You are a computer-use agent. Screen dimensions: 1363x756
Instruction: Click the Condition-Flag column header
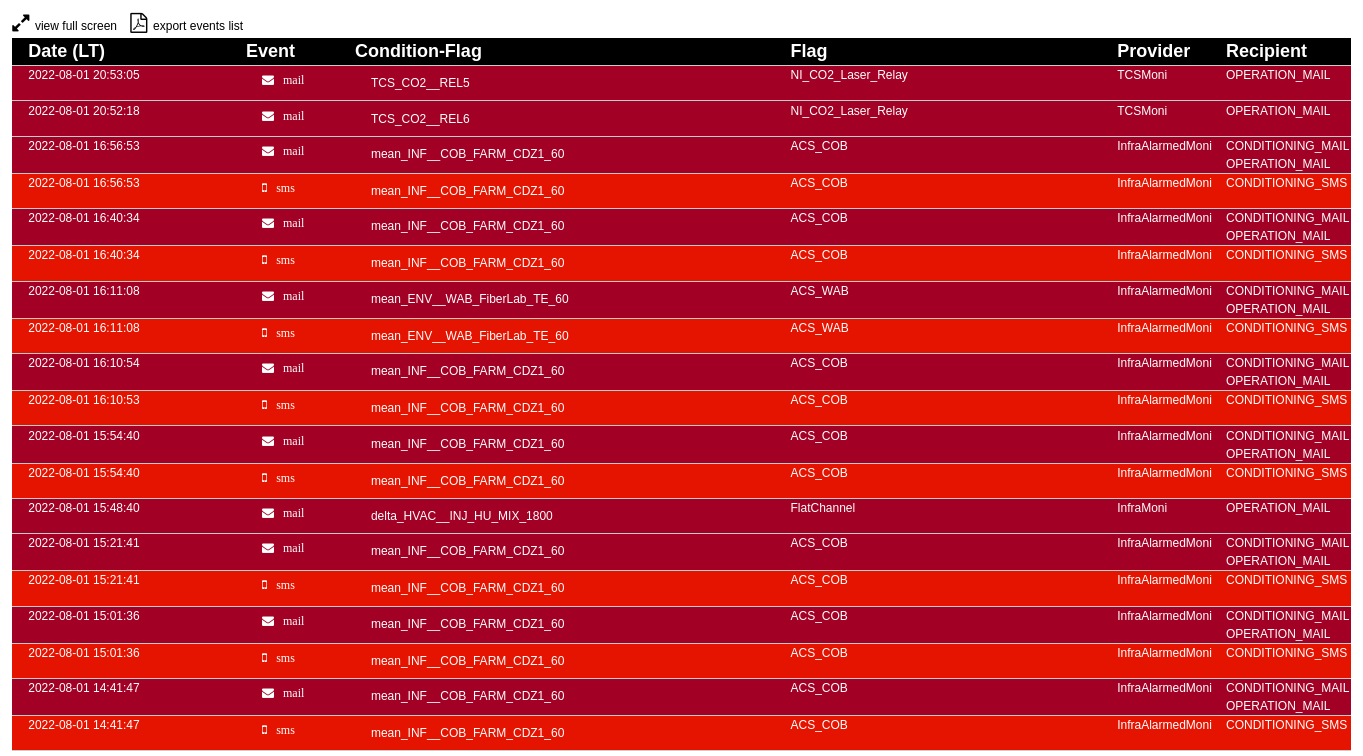coord(418,51)
